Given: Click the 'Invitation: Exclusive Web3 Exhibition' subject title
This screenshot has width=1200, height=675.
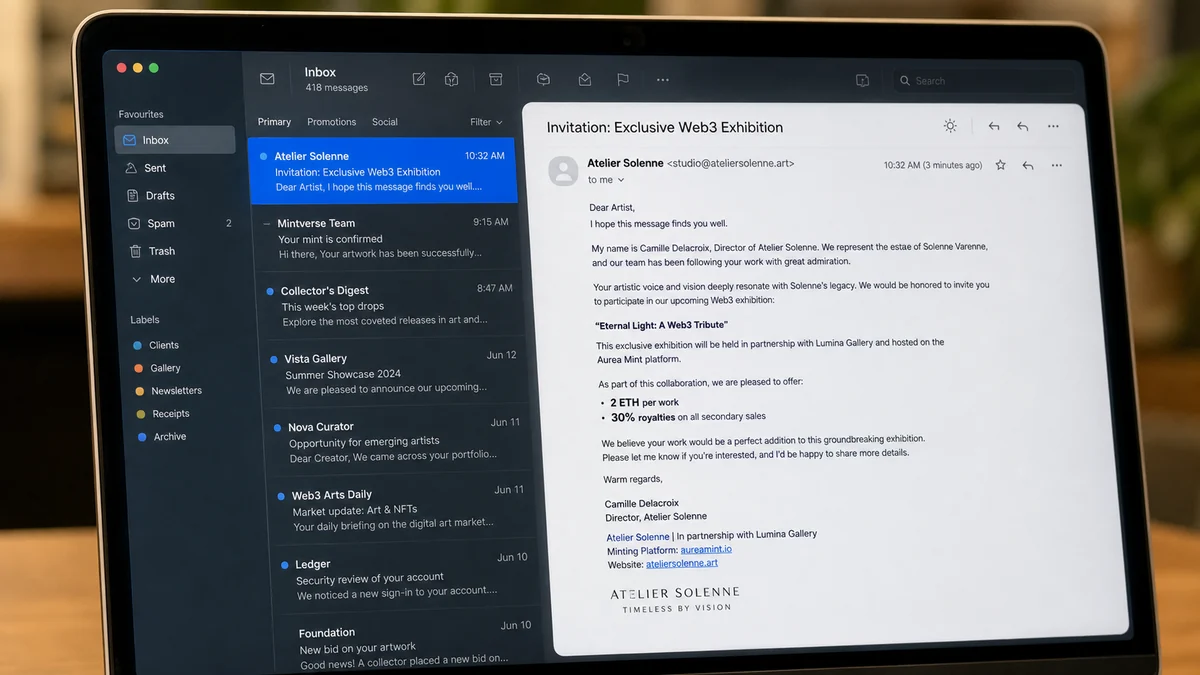Looking at the screenshot, I should click(665, 127).
